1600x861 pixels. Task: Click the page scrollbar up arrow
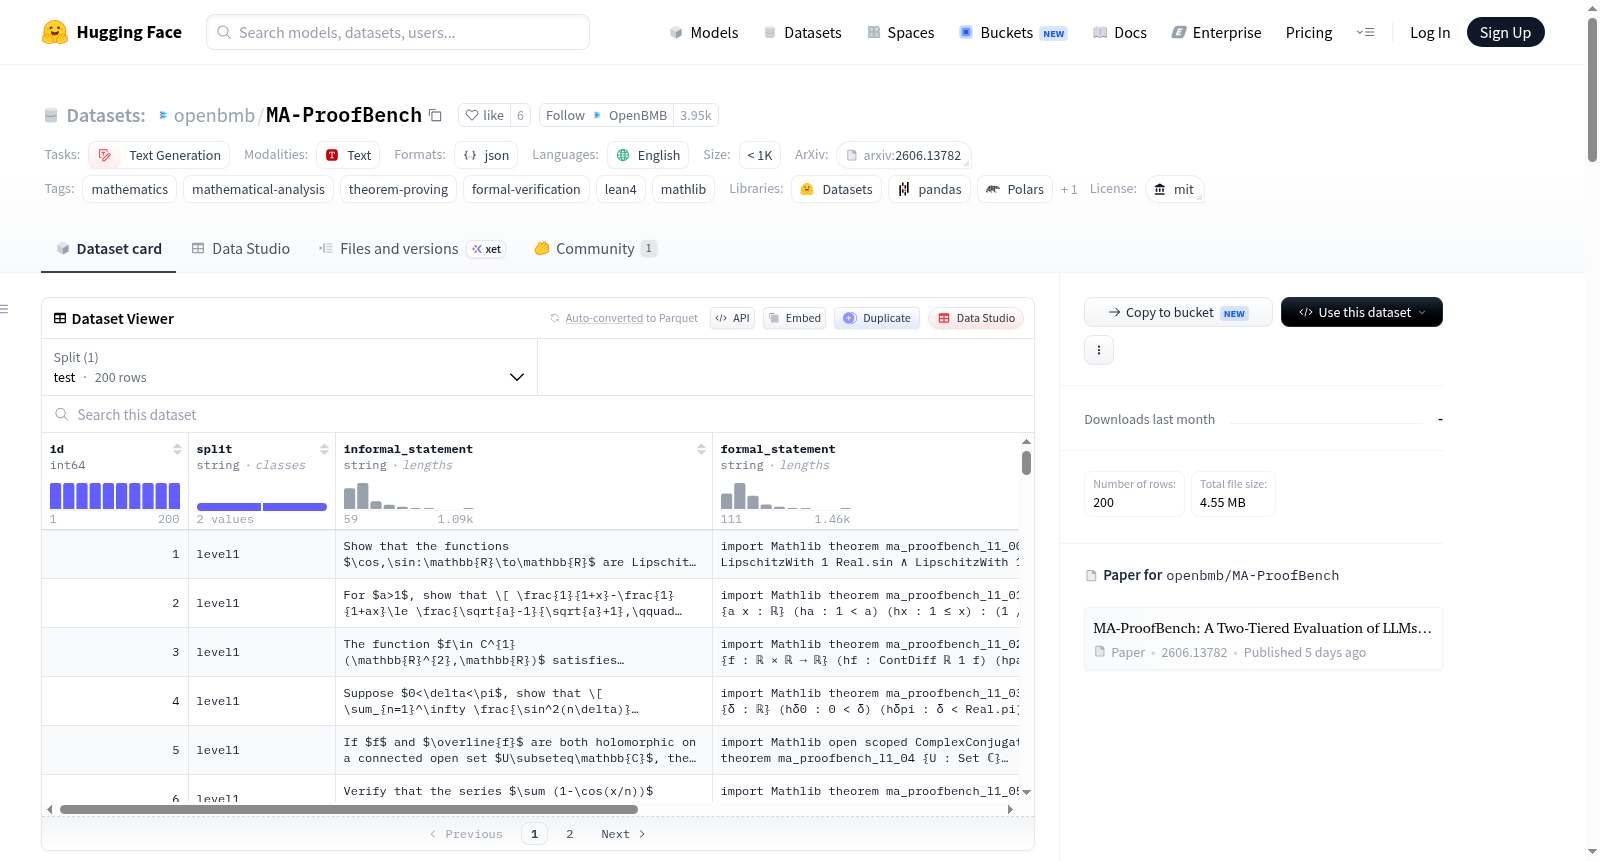1592,9
